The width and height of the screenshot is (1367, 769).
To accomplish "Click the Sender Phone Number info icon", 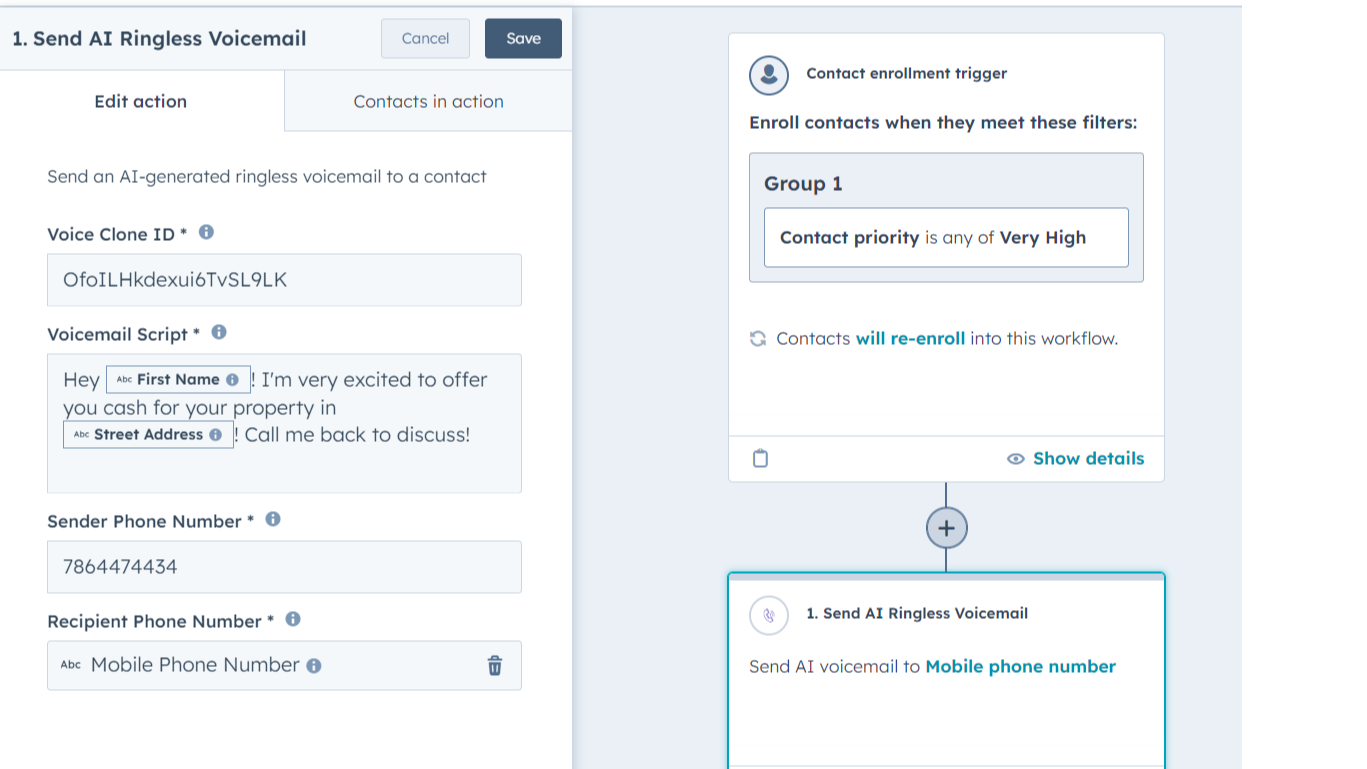I will coord(273,519).
